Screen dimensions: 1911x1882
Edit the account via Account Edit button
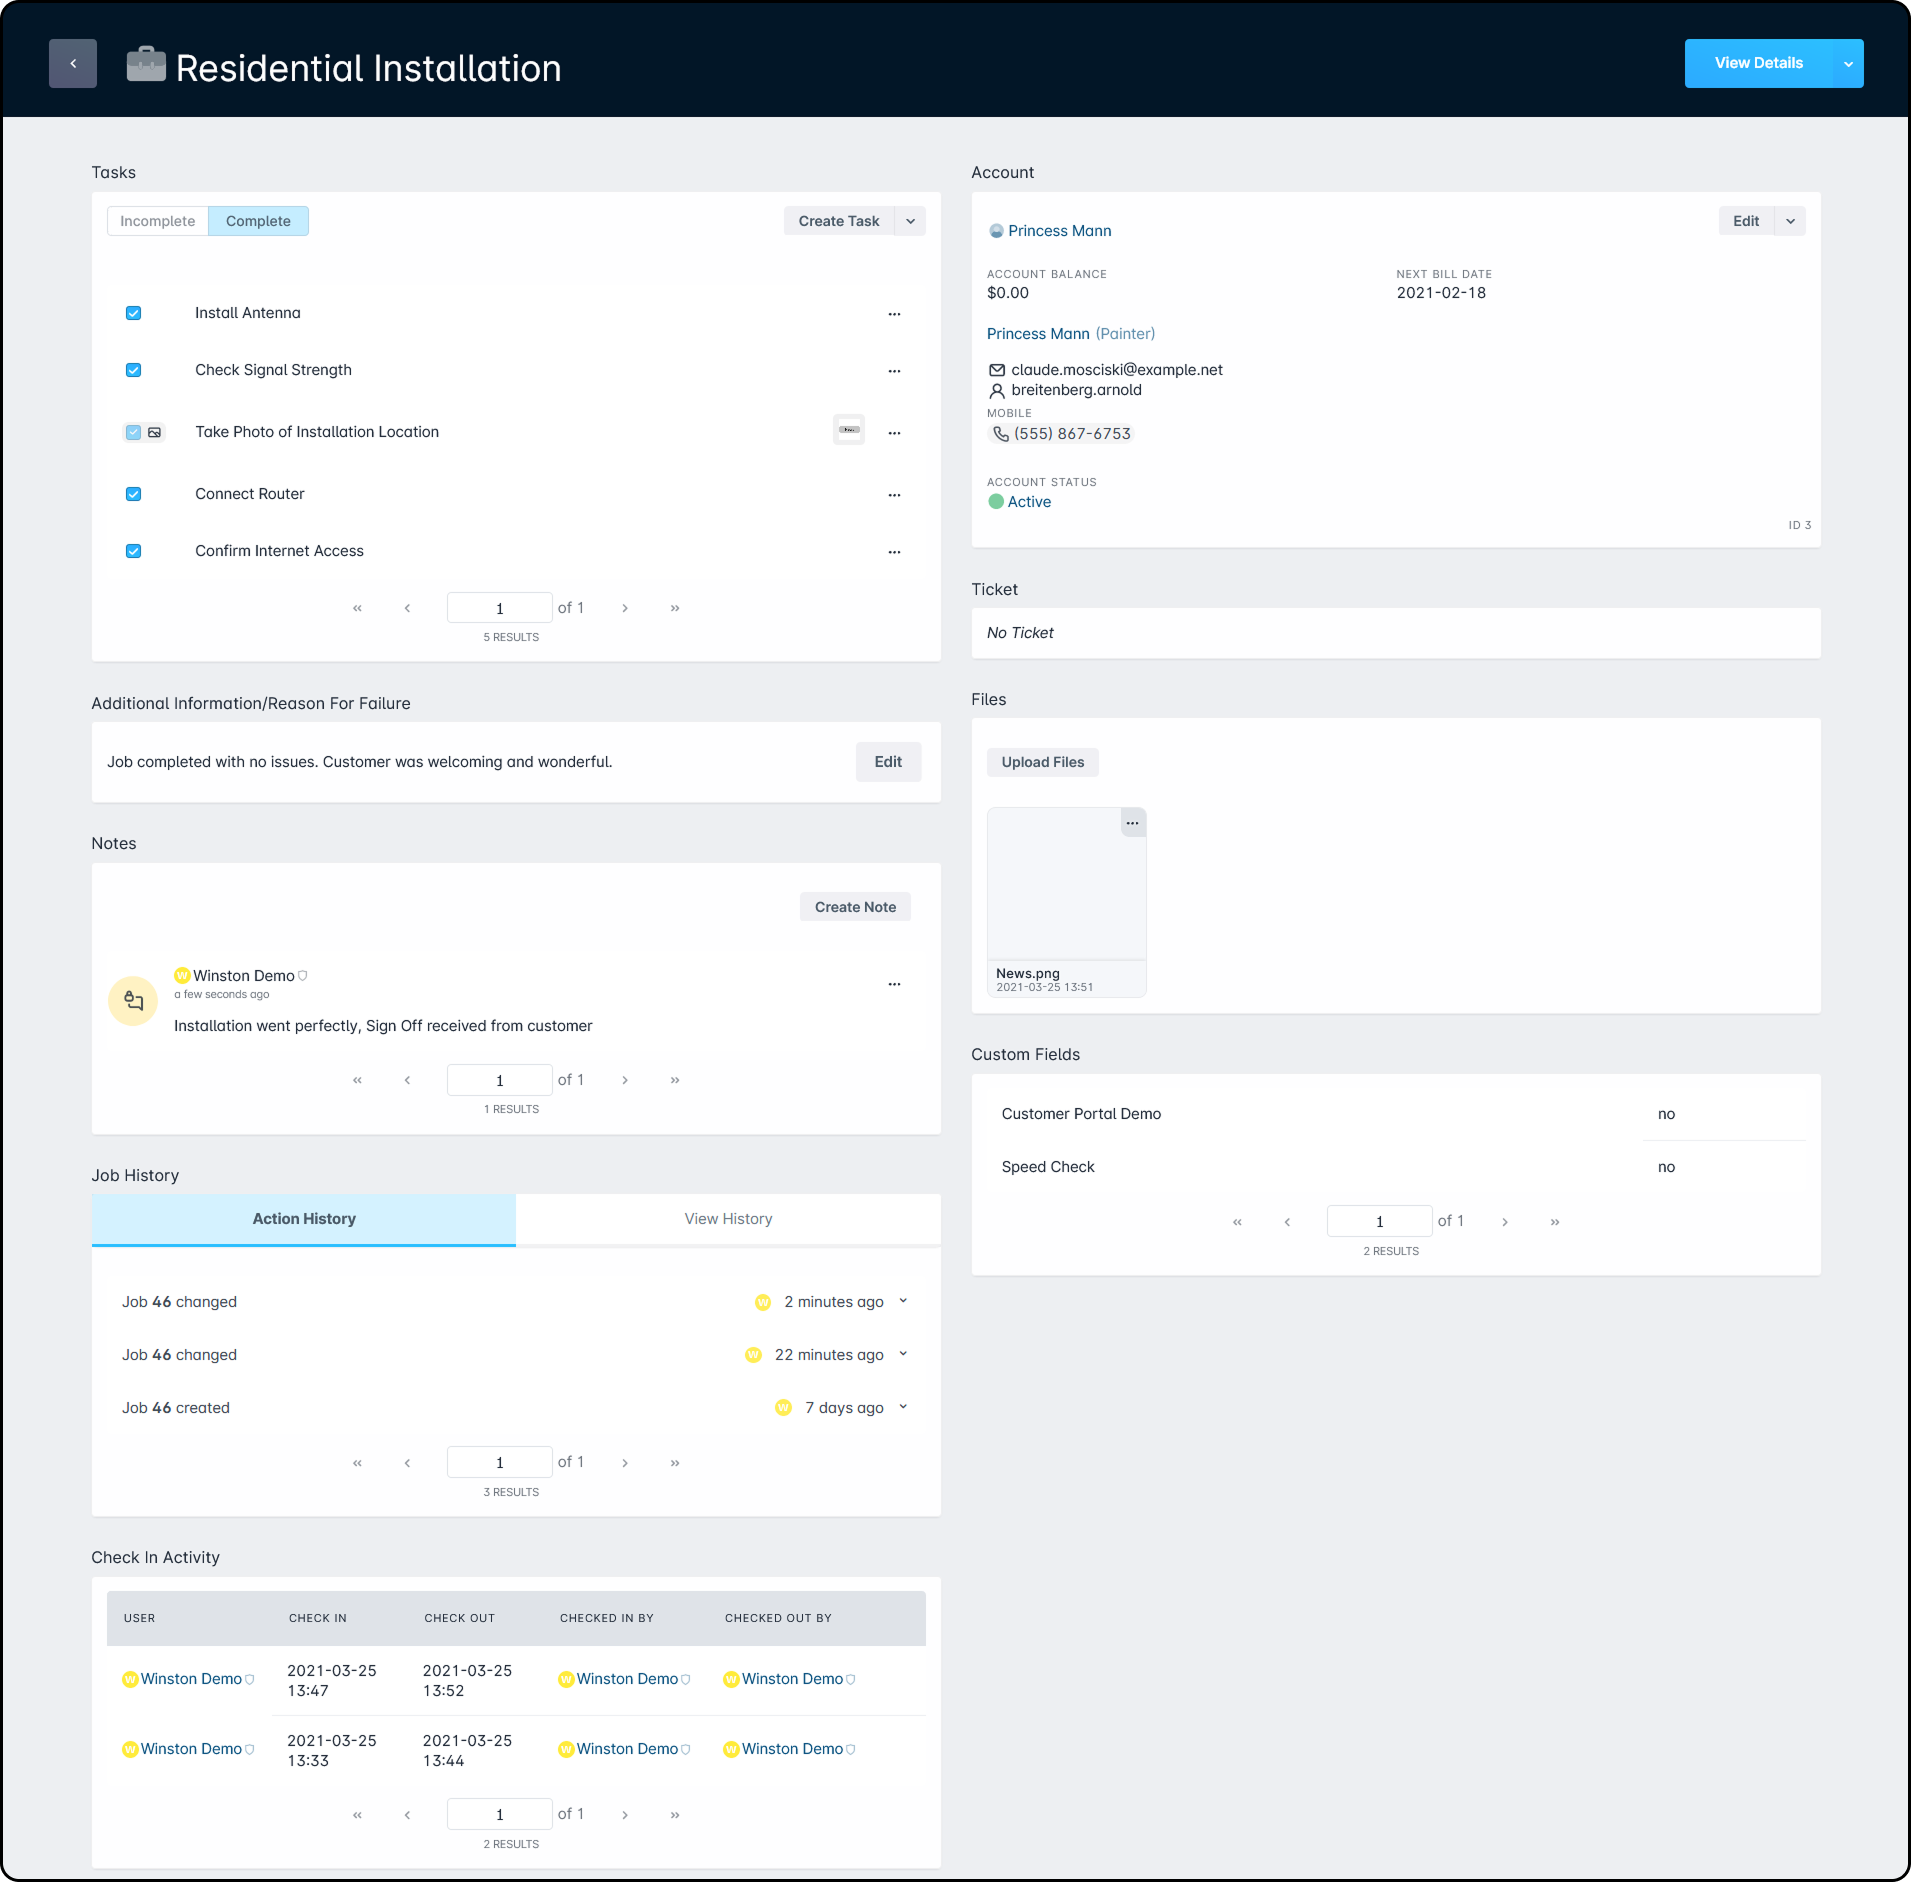(x=1746, y=221)
